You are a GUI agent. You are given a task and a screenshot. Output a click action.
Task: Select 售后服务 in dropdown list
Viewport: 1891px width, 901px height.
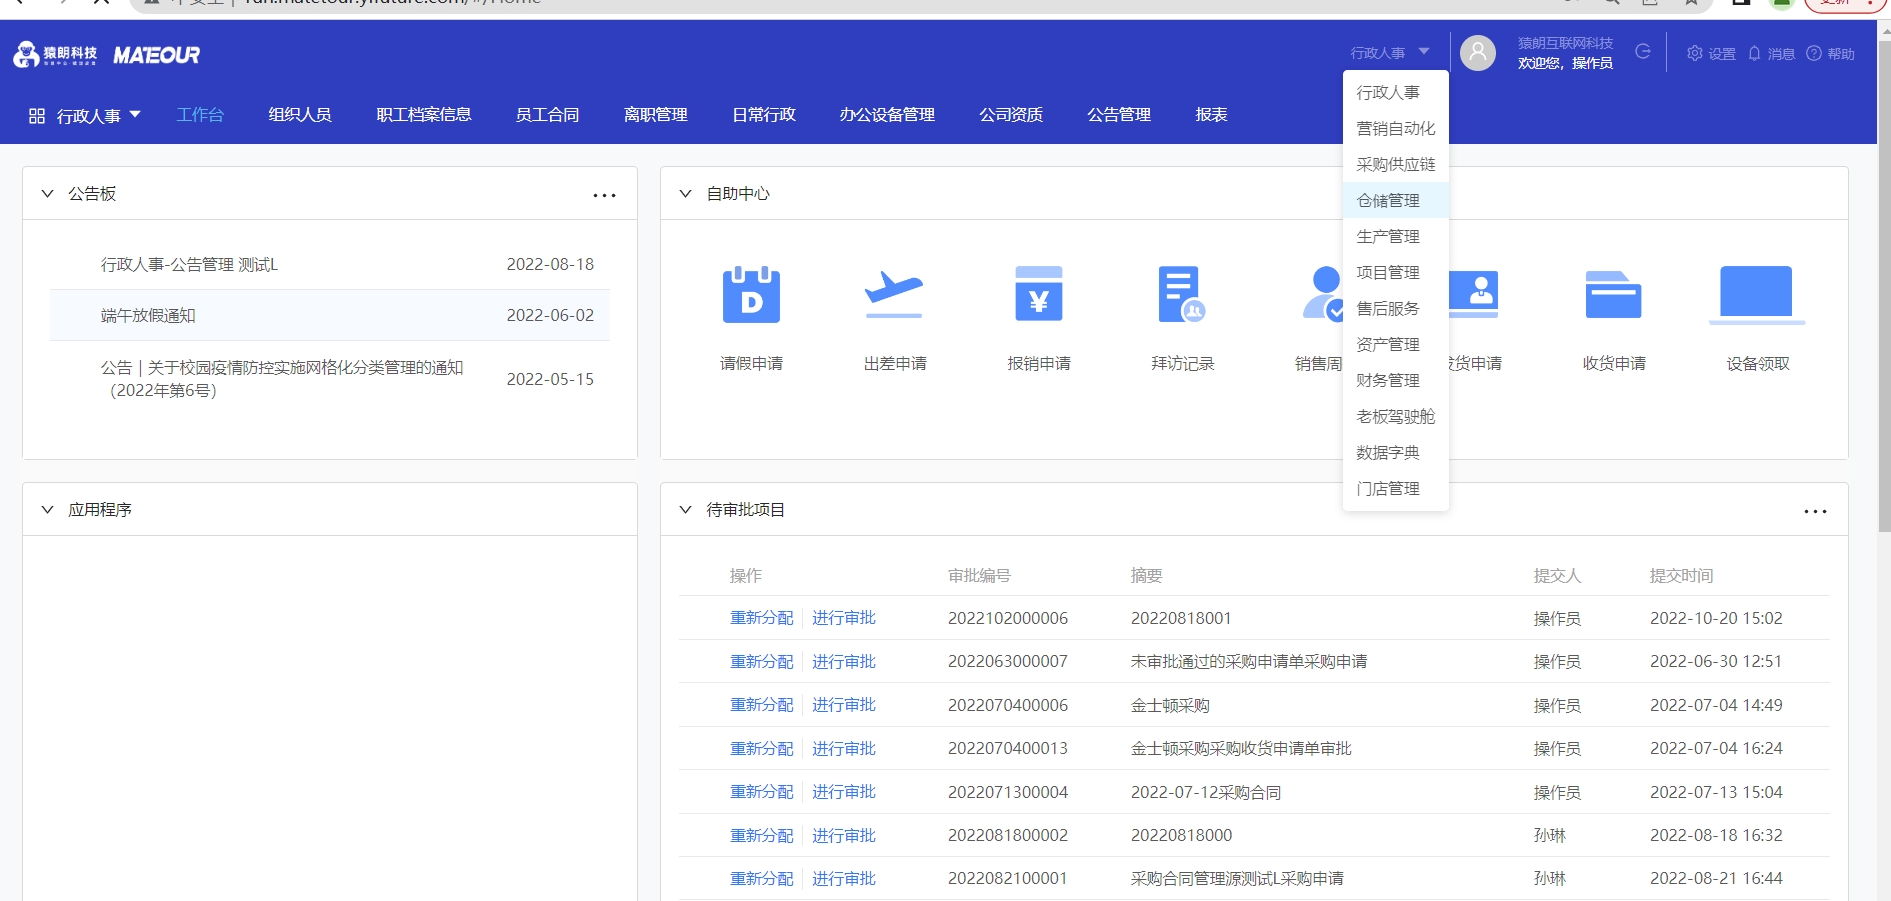pyautogui.click(x=1395, y=308)
